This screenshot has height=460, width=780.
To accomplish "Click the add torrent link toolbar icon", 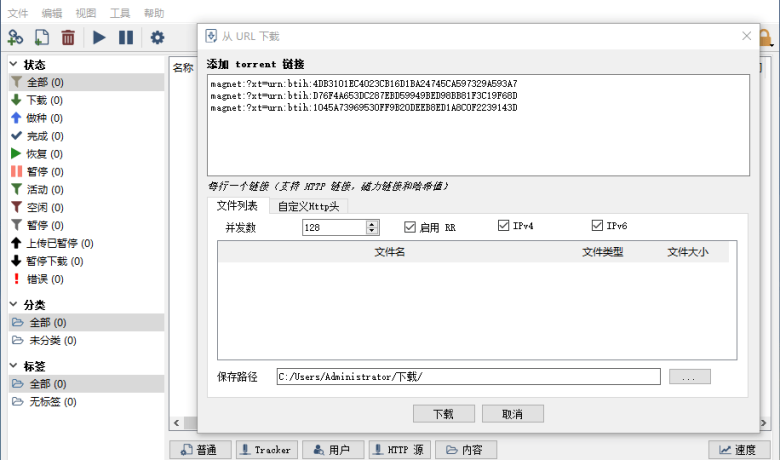I will click(x=15, y=37).
